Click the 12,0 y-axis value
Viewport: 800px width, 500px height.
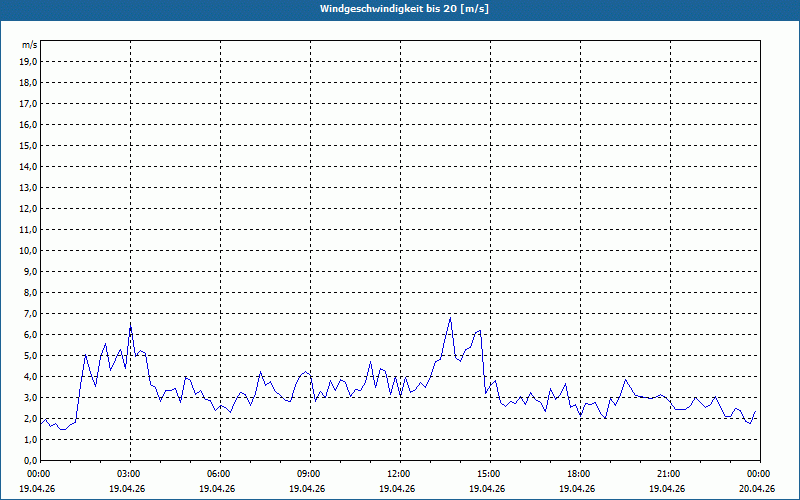[x=28, y=208]
